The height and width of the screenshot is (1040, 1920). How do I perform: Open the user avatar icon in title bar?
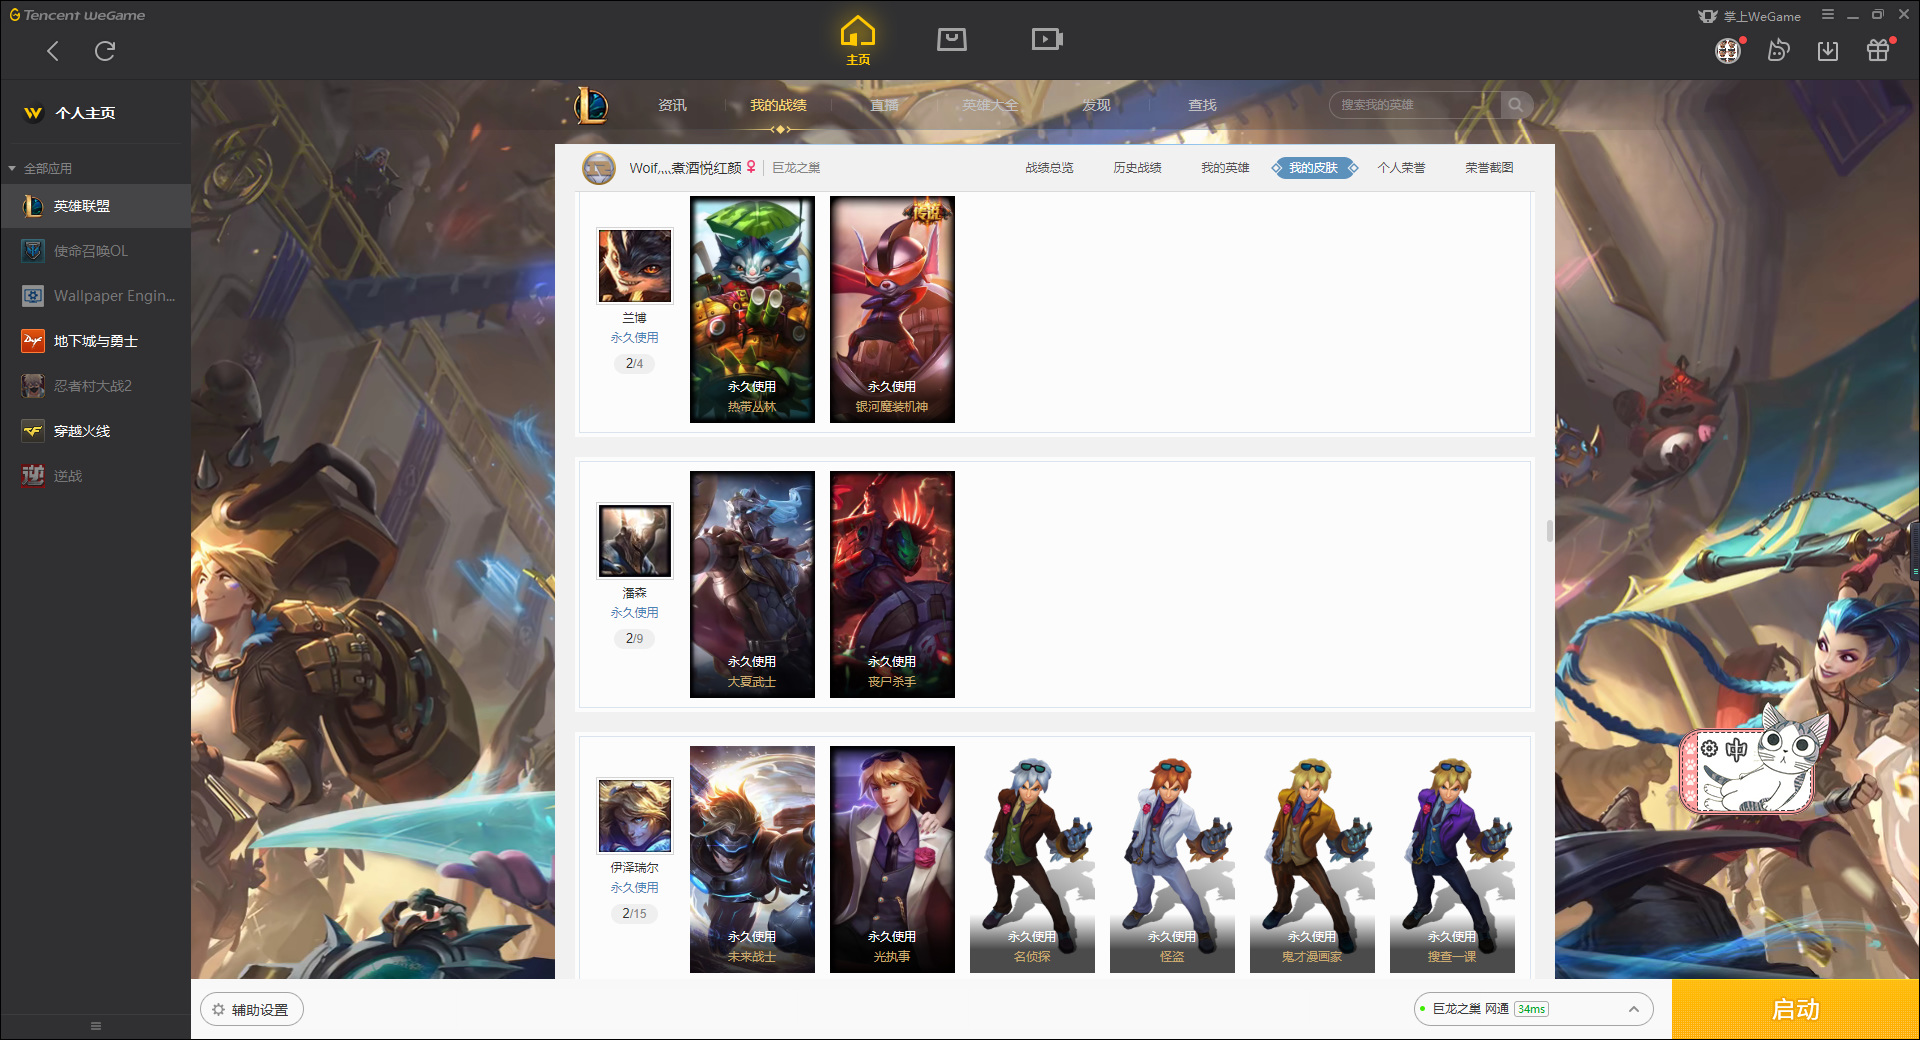1729,50
